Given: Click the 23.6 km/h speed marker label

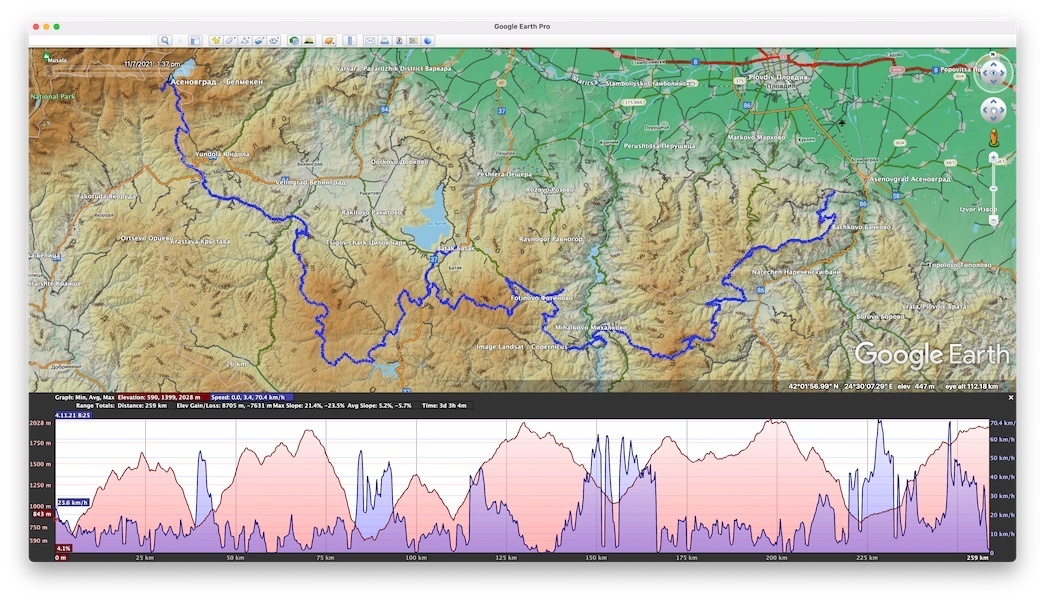Looking at the screenshot, I should tap(73, 503).
